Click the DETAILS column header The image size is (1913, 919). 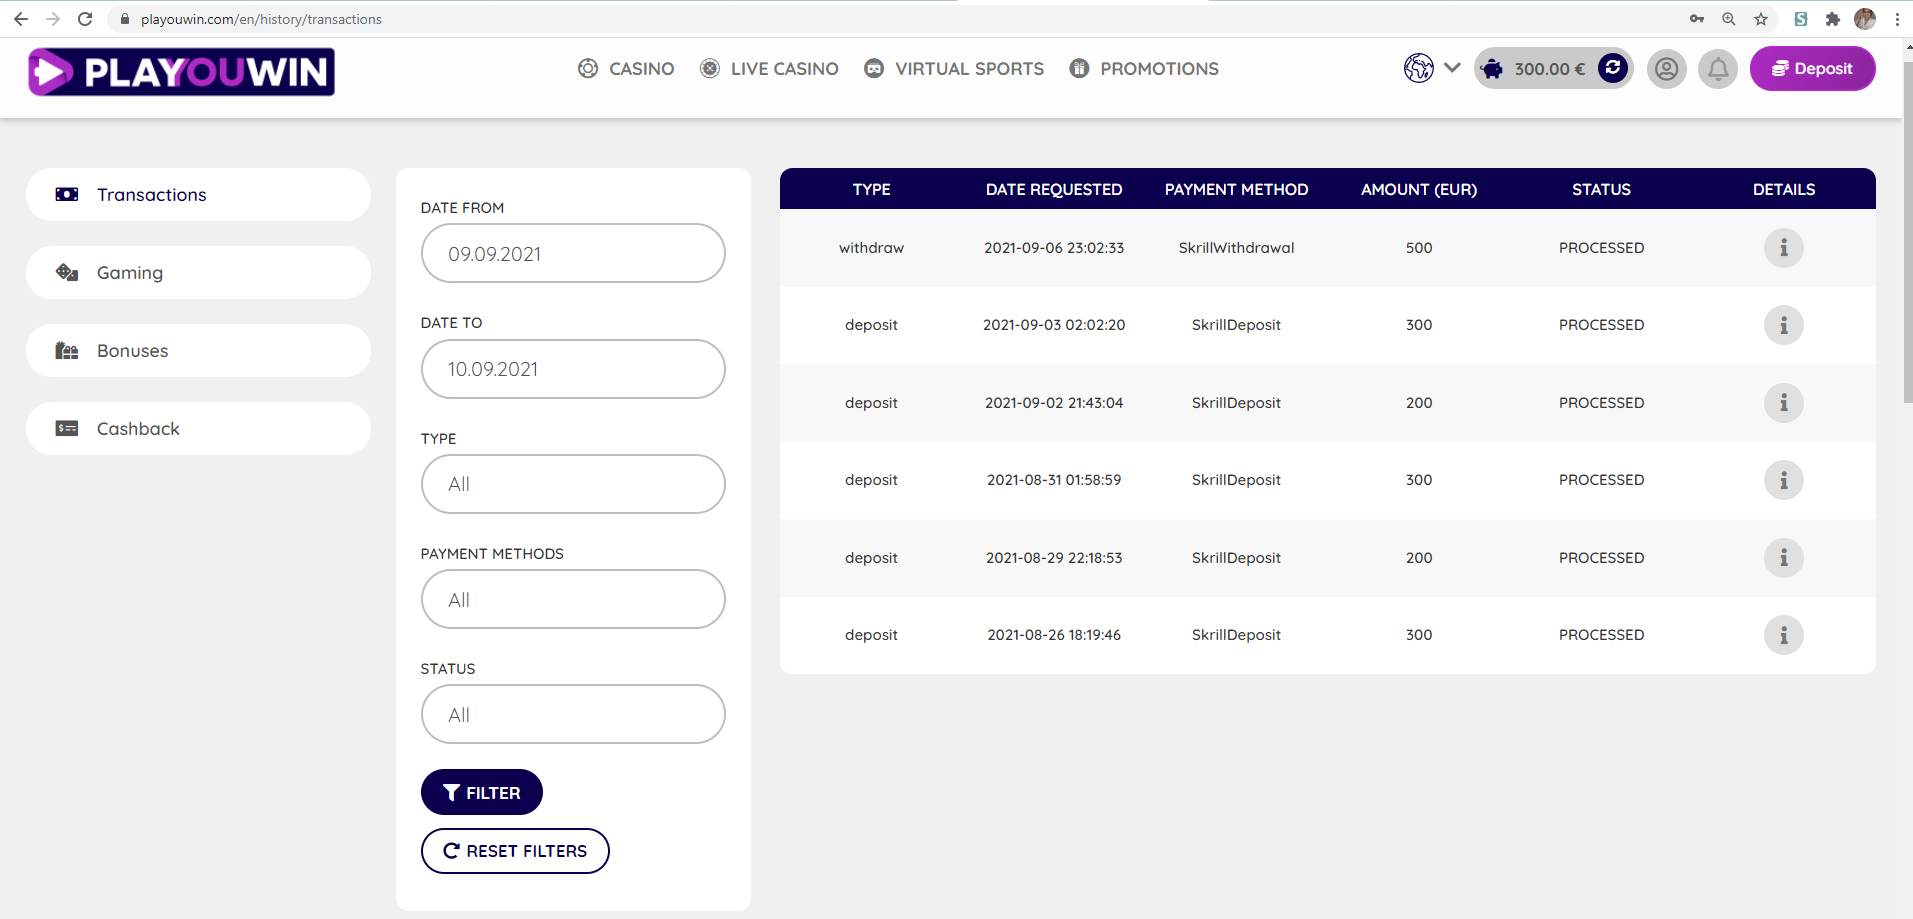1784,189
